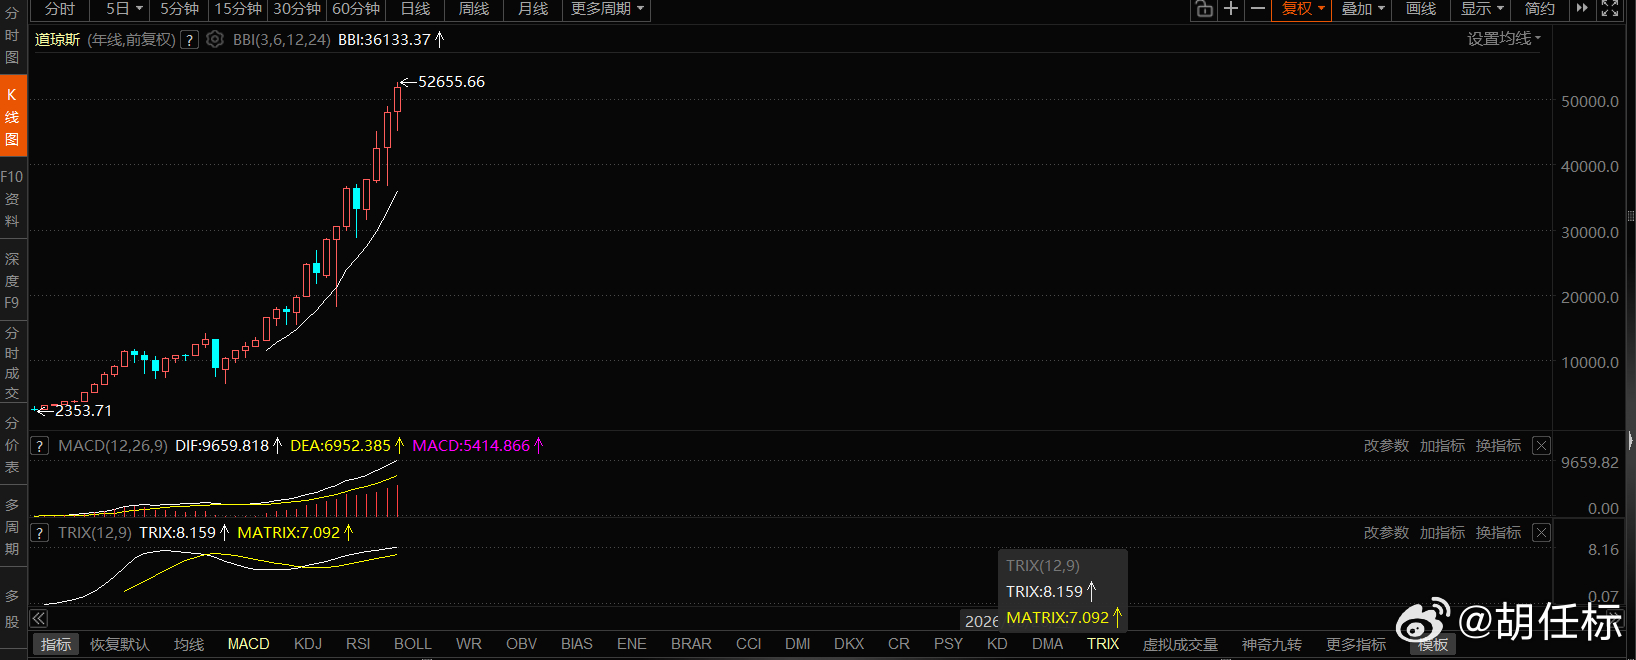Image resolution: width=1636 pixels, height=660 pixels.
Task: Expand 设置均线 moving average settings
Action: (x=1504, y=39)
